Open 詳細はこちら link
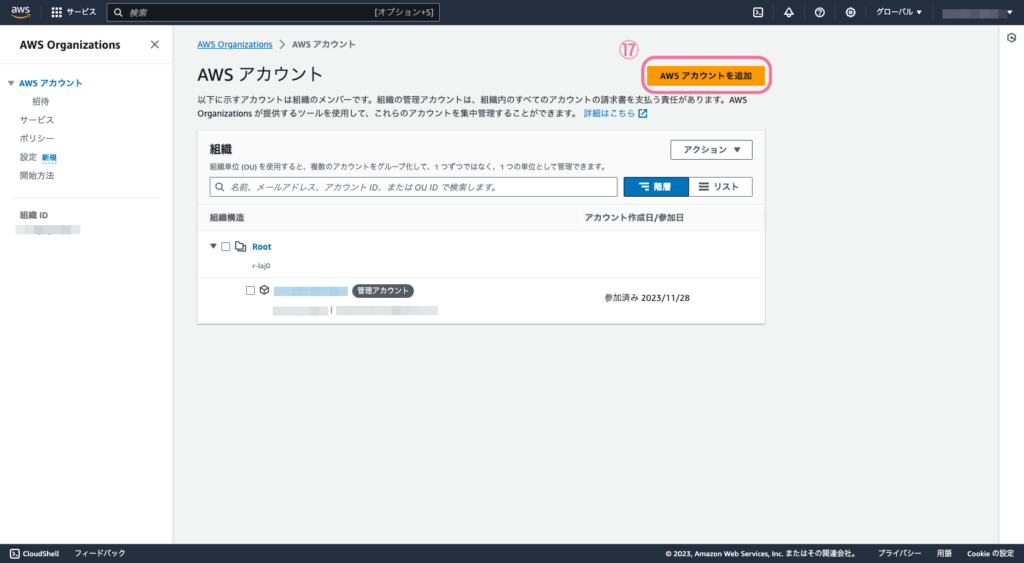The height and width of the screenshot is (563, 1024). pyautogui.click(x=609, y=114)
